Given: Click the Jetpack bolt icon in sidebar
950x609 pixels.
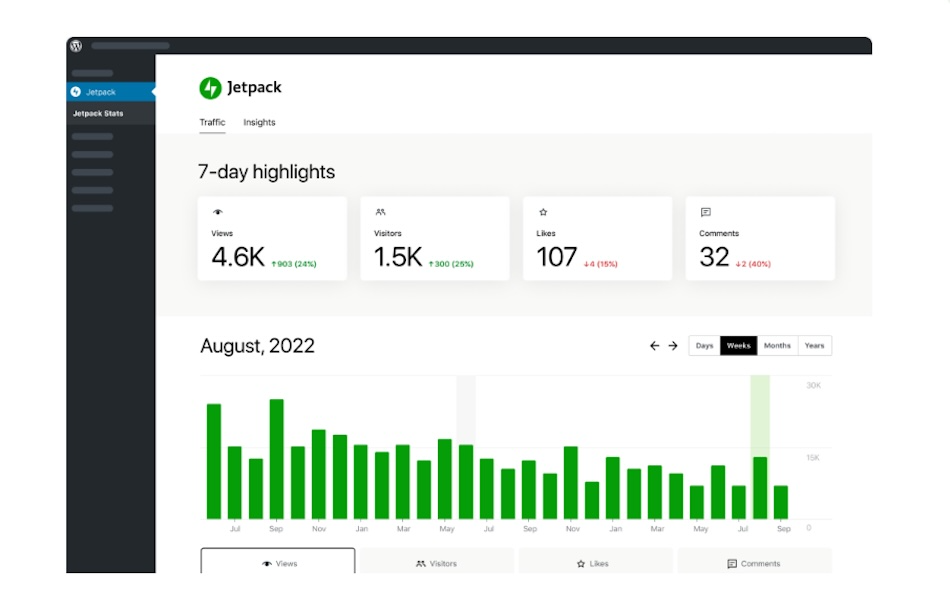Looking at the screenshot, I should 76,92.
